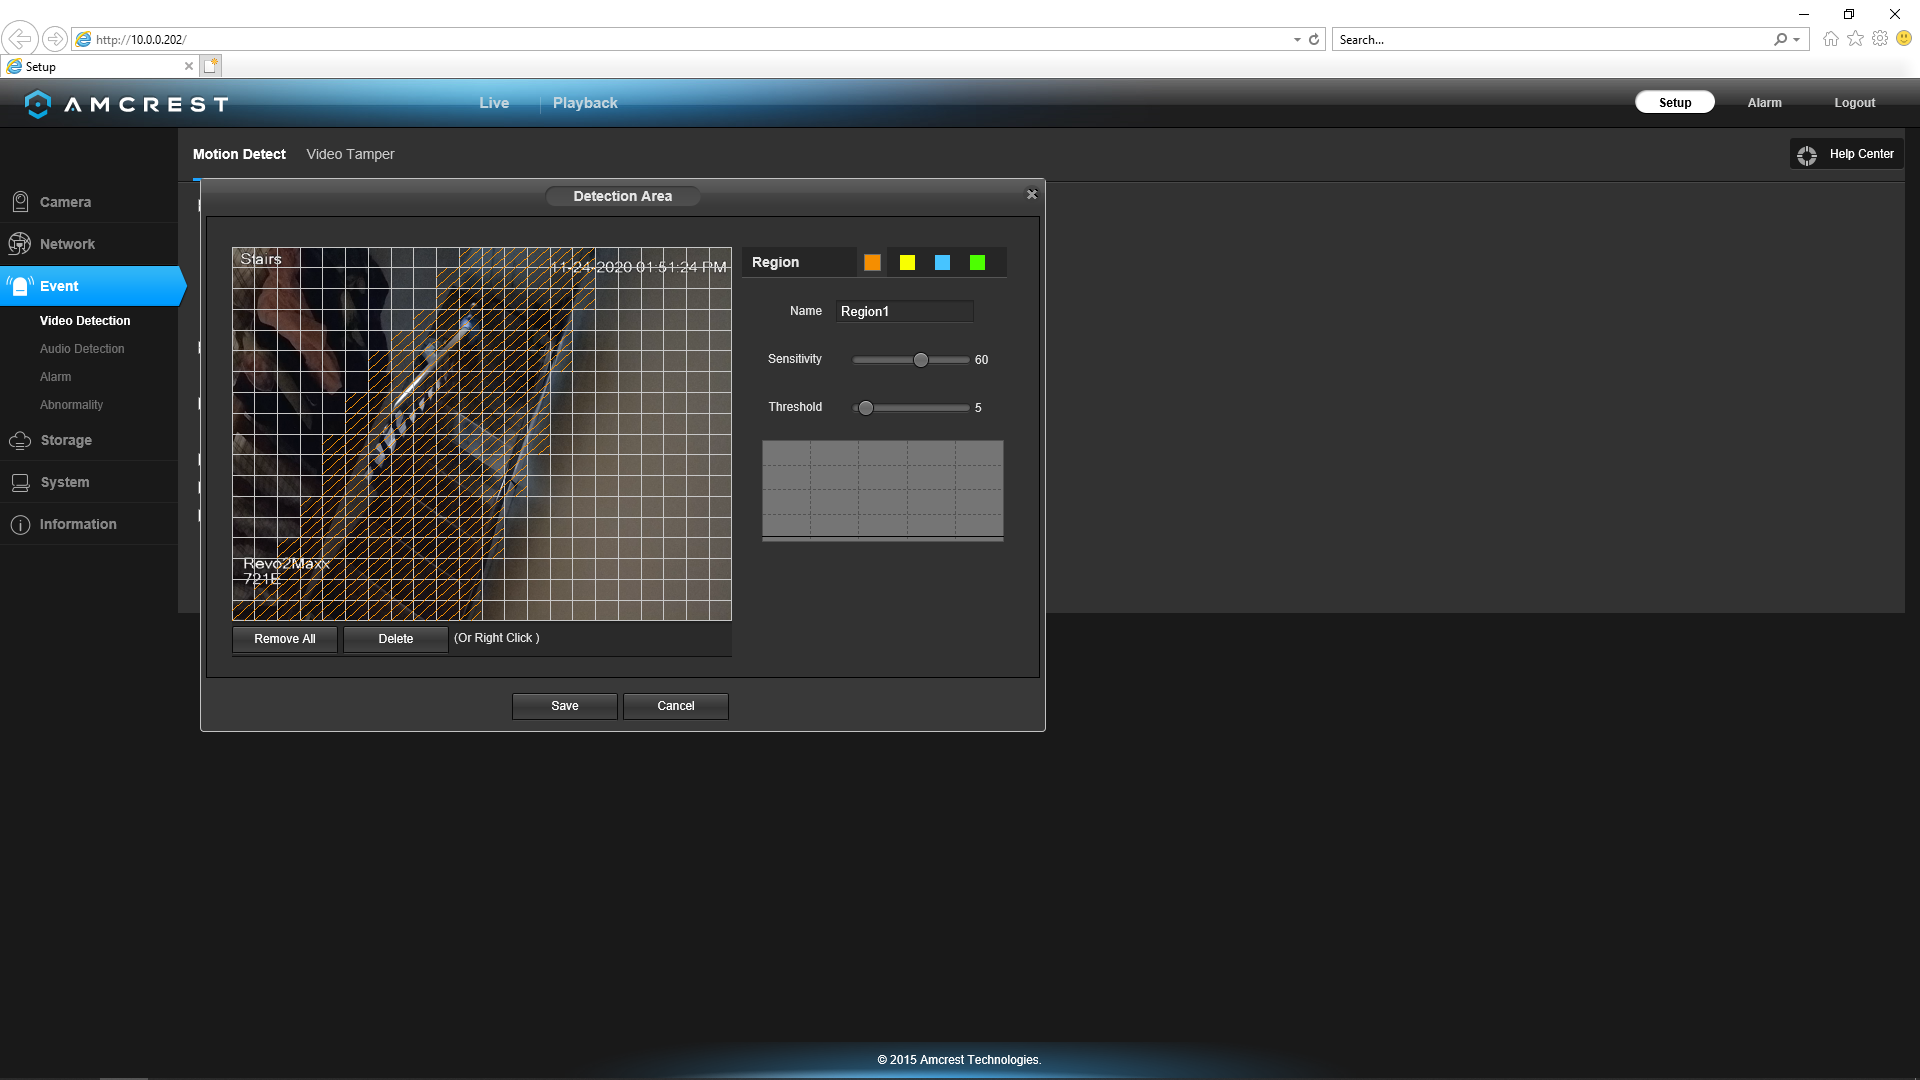This screenshot has width=1920, height=1080.
Task: Open a new browser tab
Action: coord(210,66)
